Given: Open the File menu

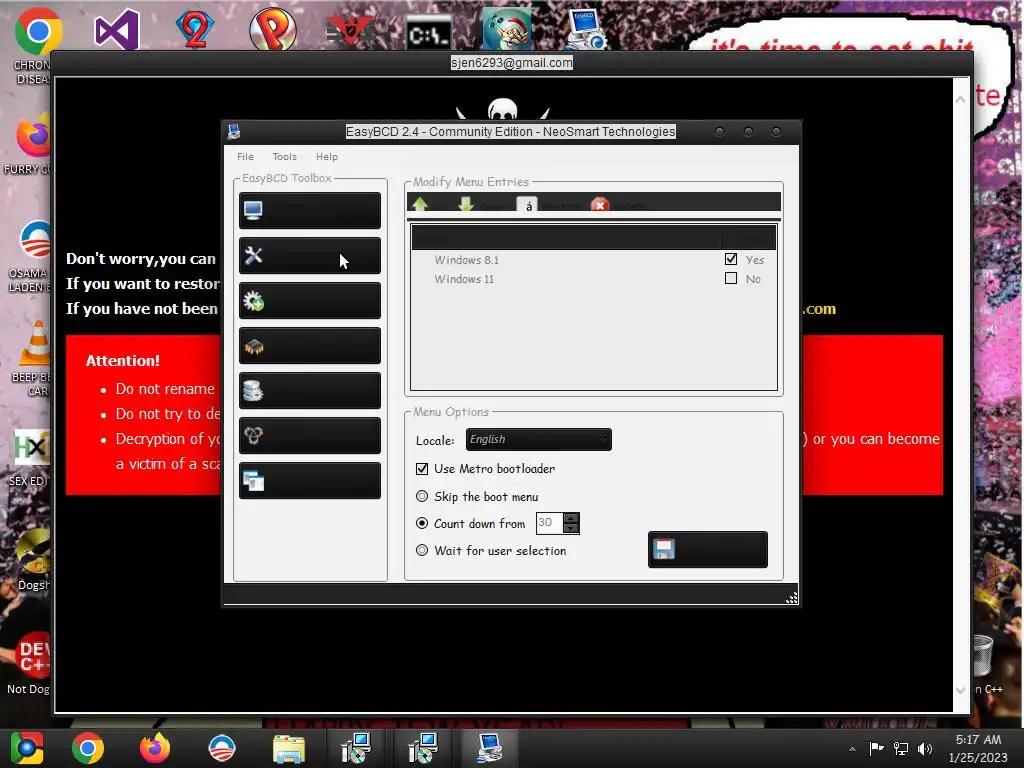Looking at the screenshot, I should point(246,157).
